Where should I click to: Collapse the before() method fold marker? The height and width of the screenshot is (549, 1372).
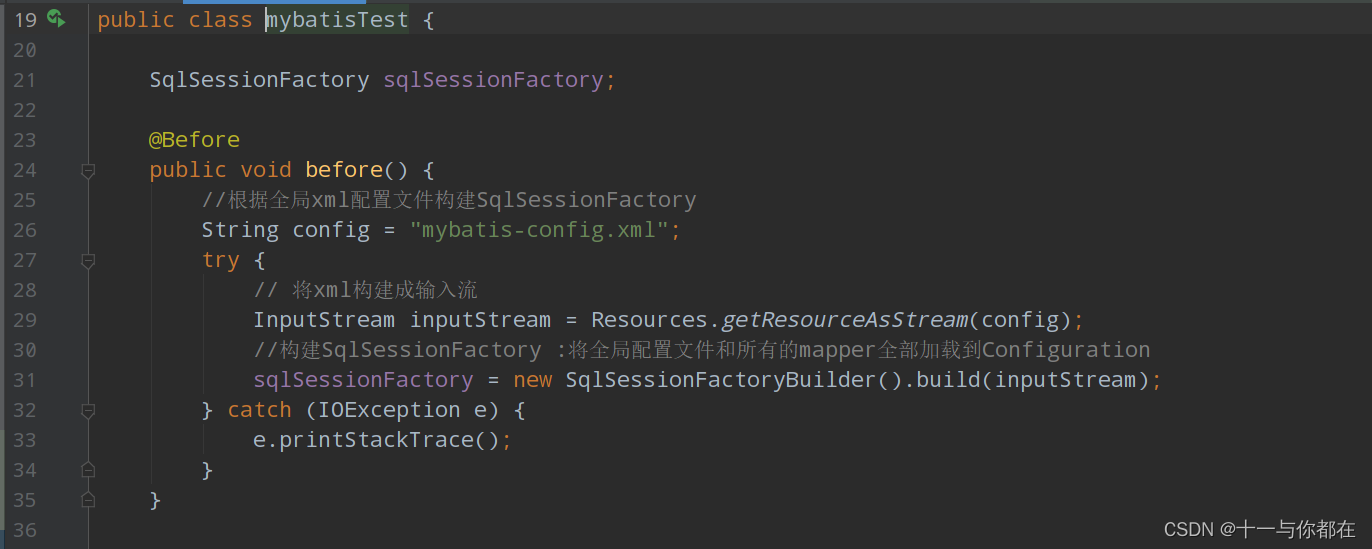[88, 171]
